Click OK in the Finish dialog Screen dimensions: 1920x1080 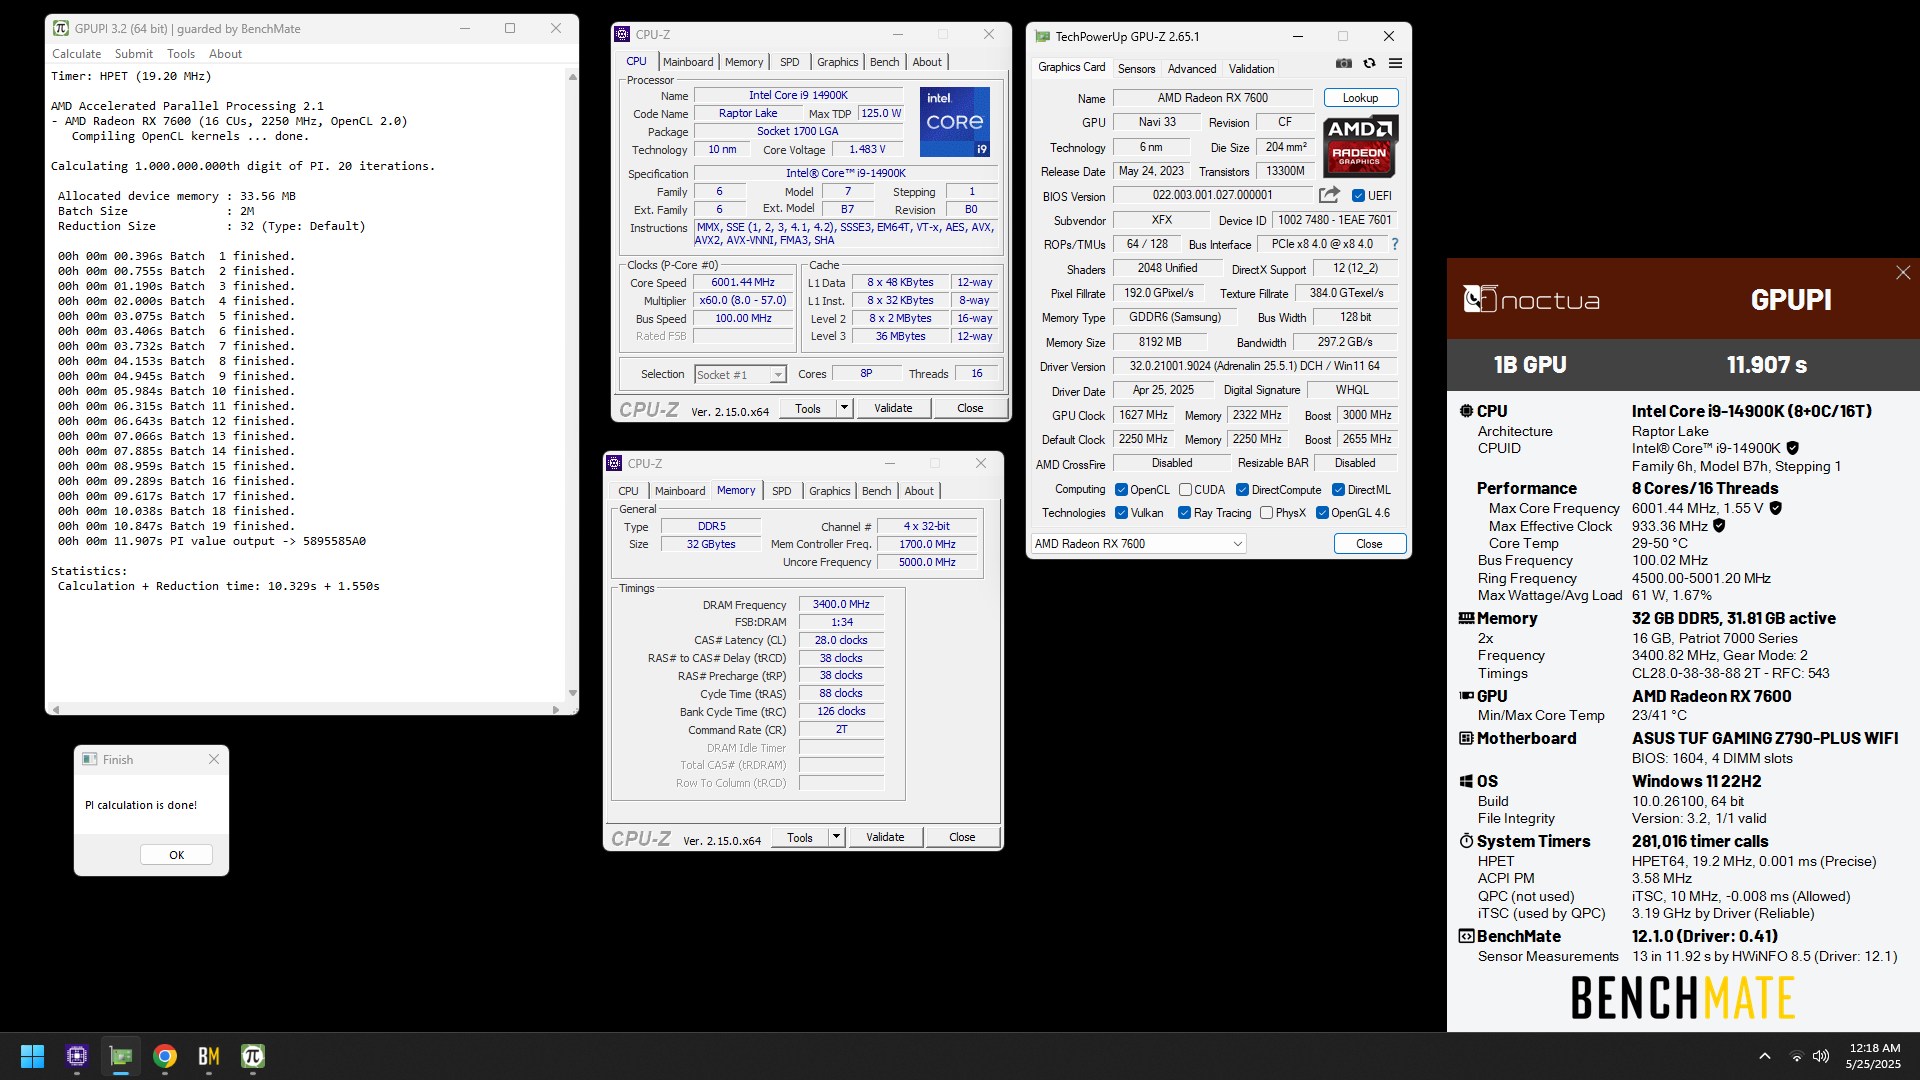176,855
